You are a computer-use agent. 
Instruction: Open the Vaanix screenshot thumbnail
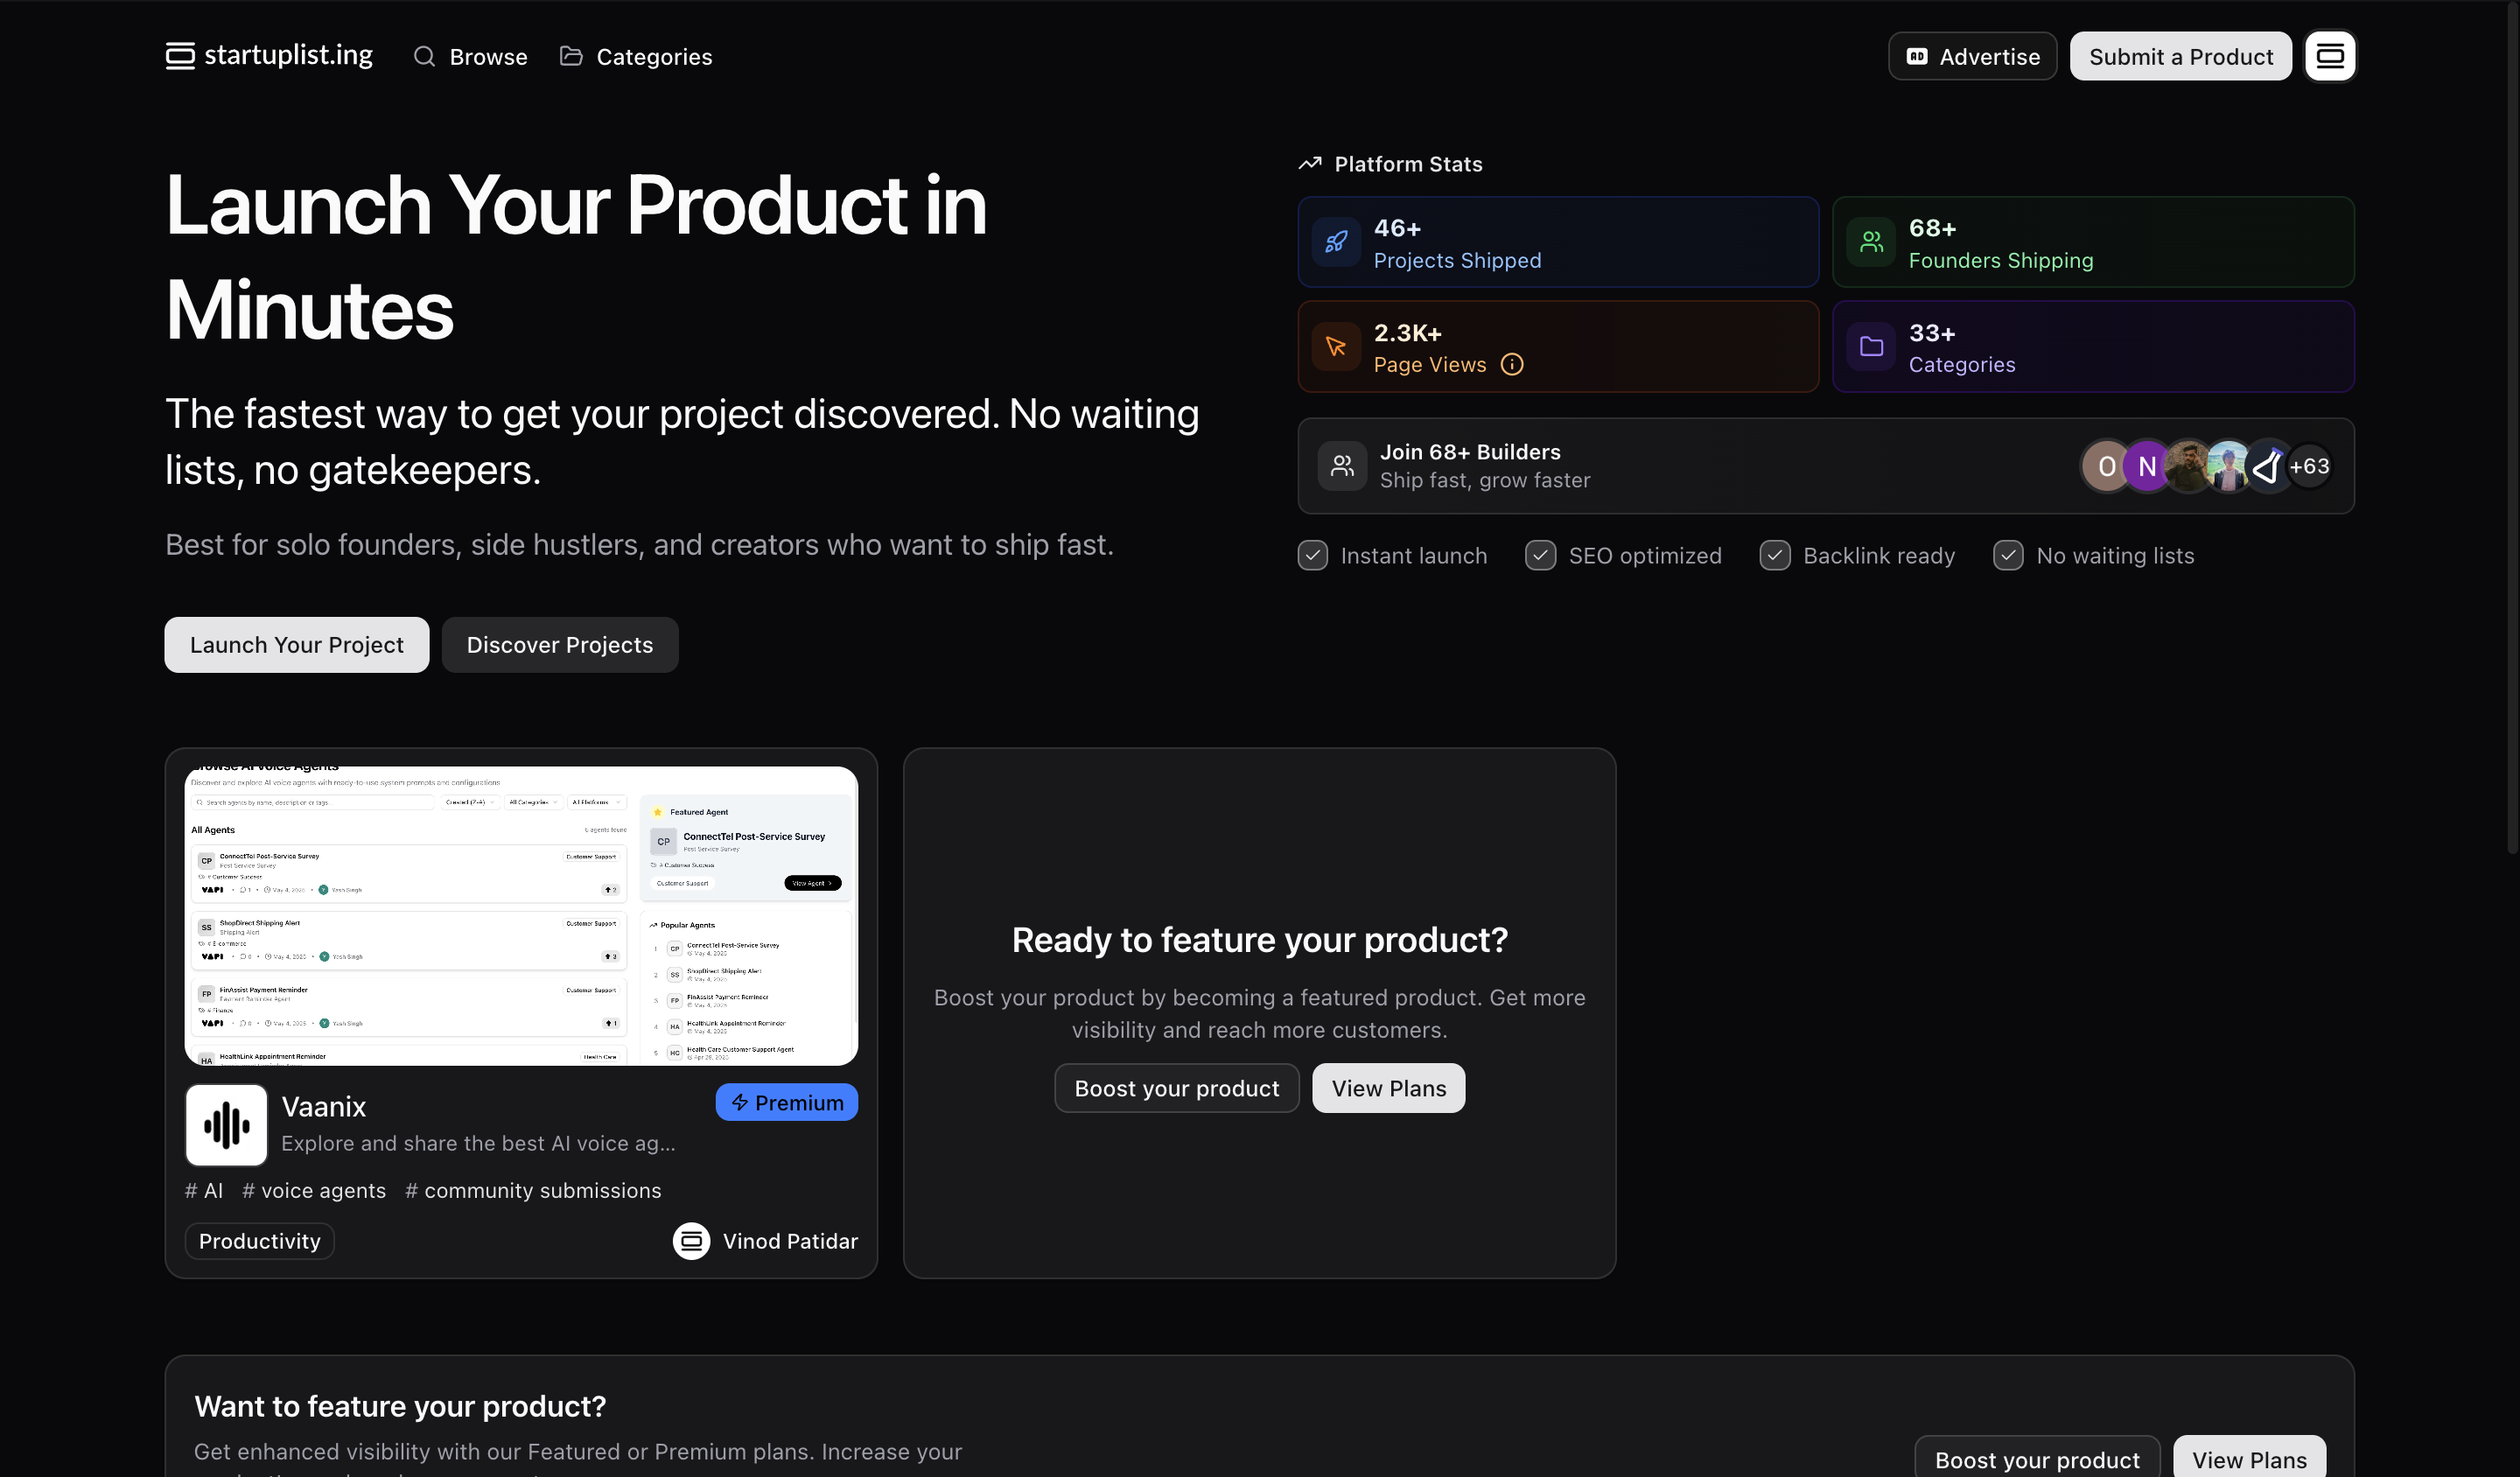[x=521, y=915]
